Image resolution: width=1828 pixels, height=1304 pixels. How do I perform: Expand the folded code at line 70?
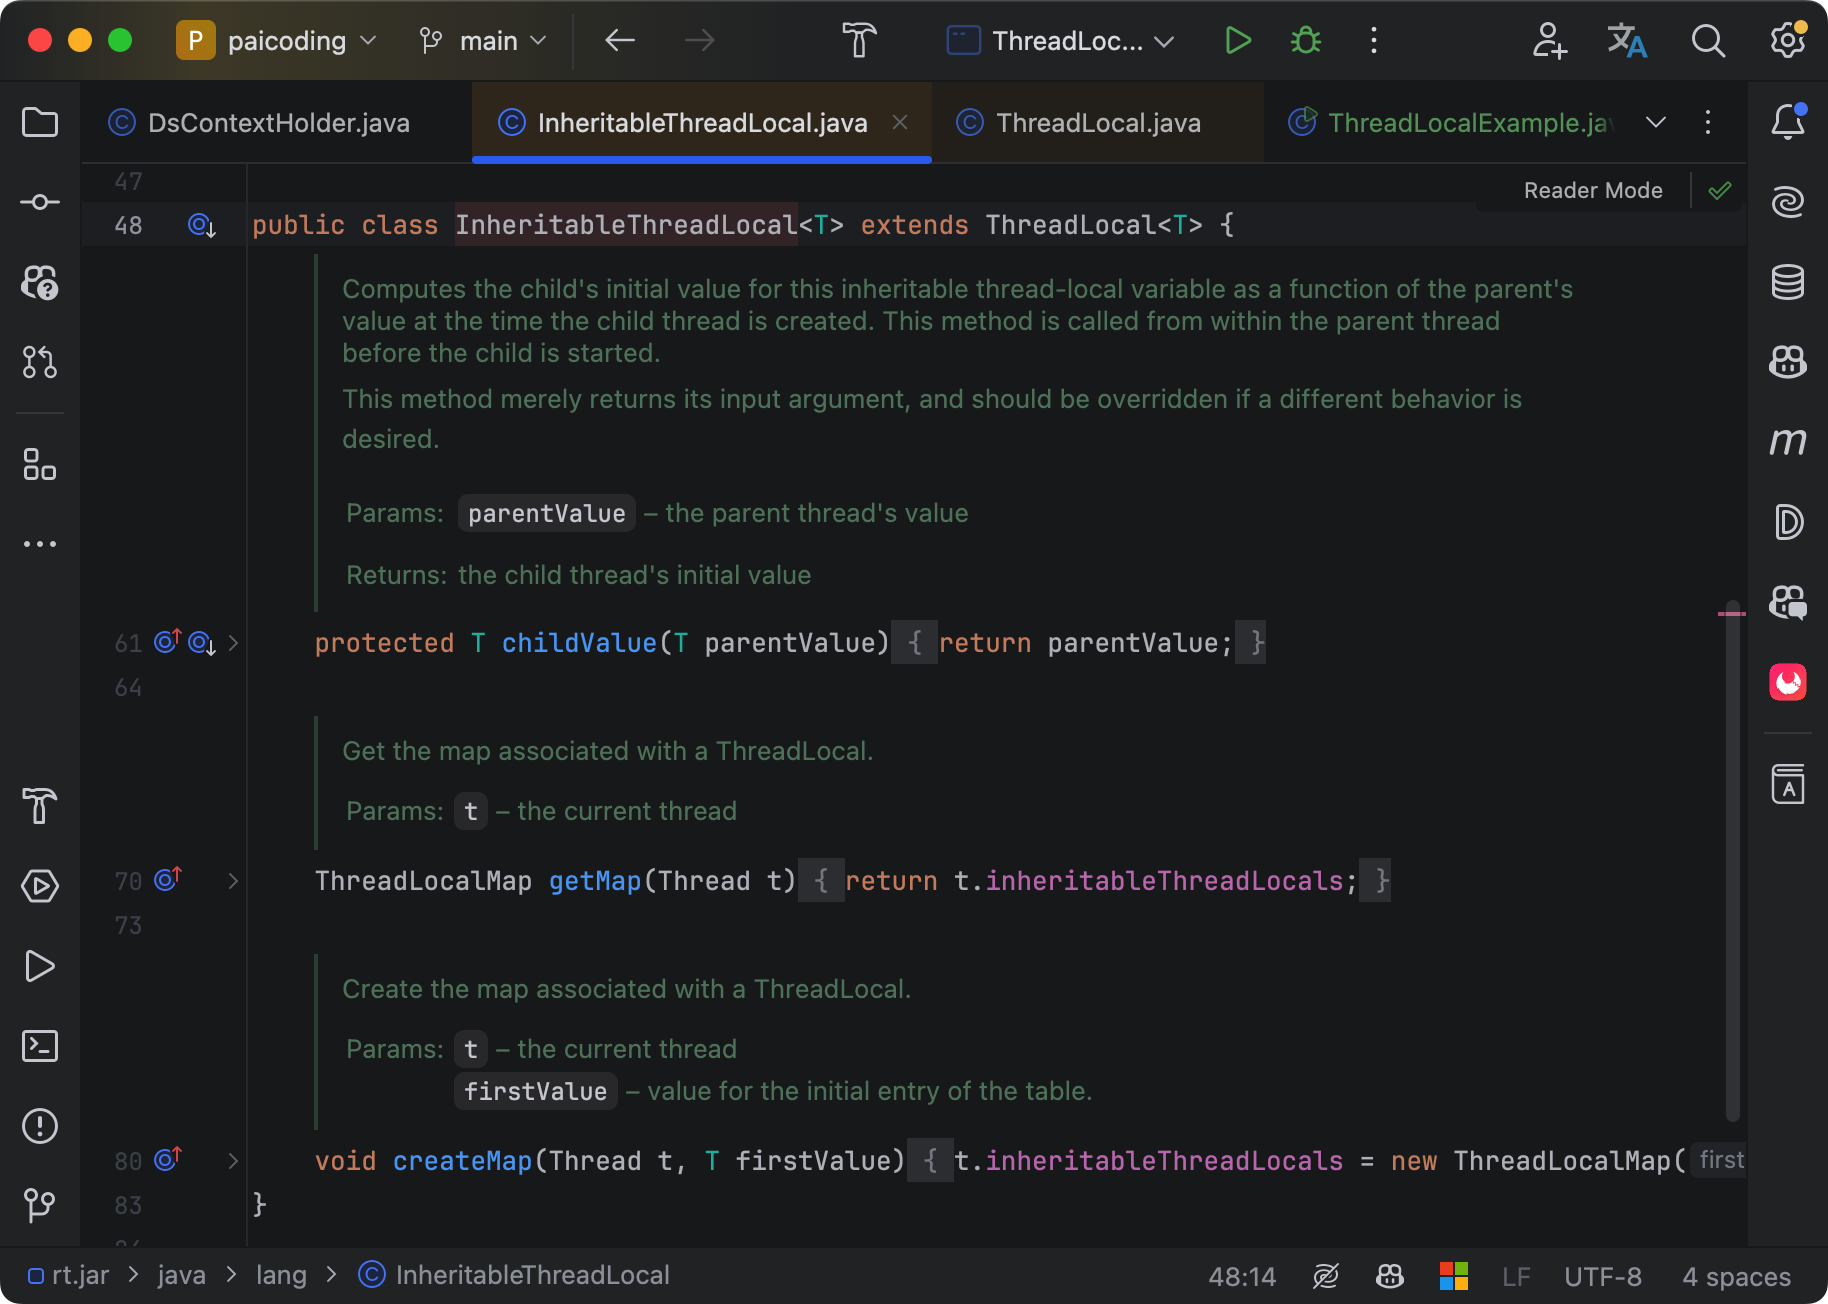[x=234, y=881]
